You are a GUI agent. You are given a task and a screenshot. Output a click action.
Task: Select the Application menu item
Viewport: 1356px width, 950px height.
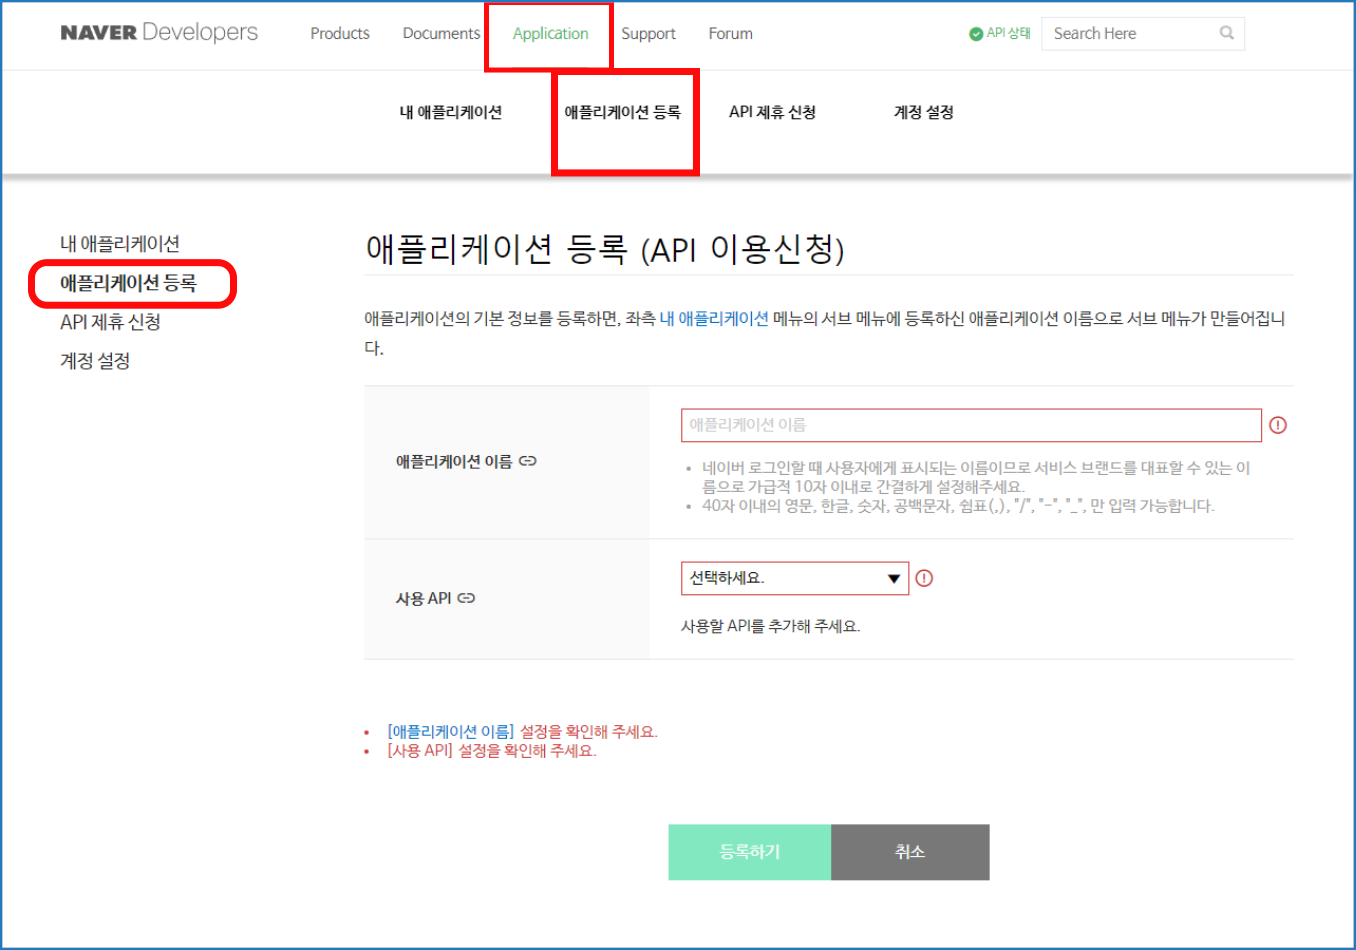(550, 34)
